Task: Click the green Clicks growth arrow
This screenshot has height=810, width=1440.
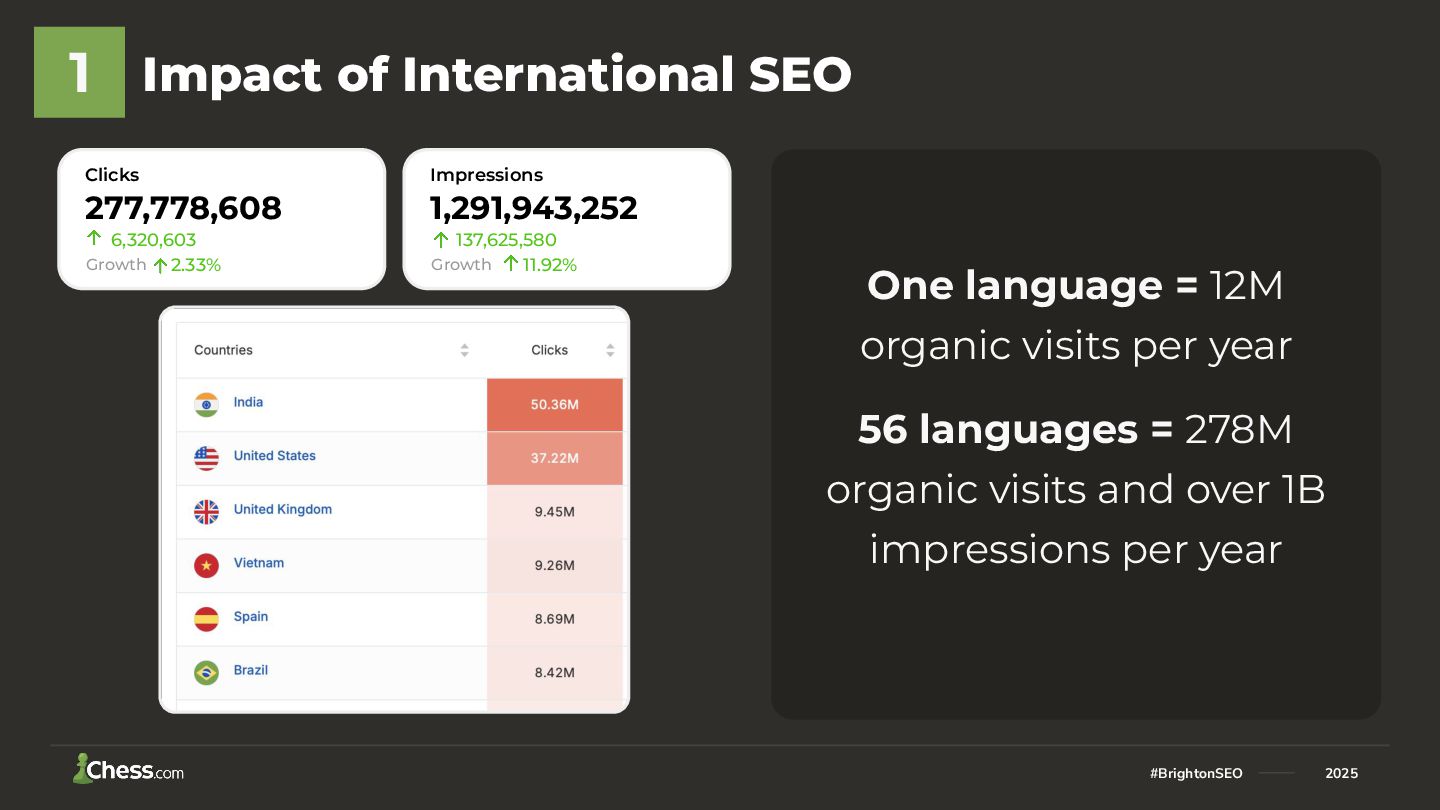Action: click(94, 239)
